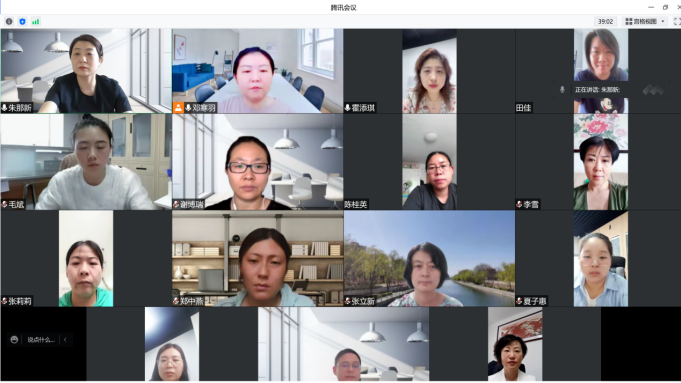
Task: Enter full screen mode icon
Action: click(677, 21)
